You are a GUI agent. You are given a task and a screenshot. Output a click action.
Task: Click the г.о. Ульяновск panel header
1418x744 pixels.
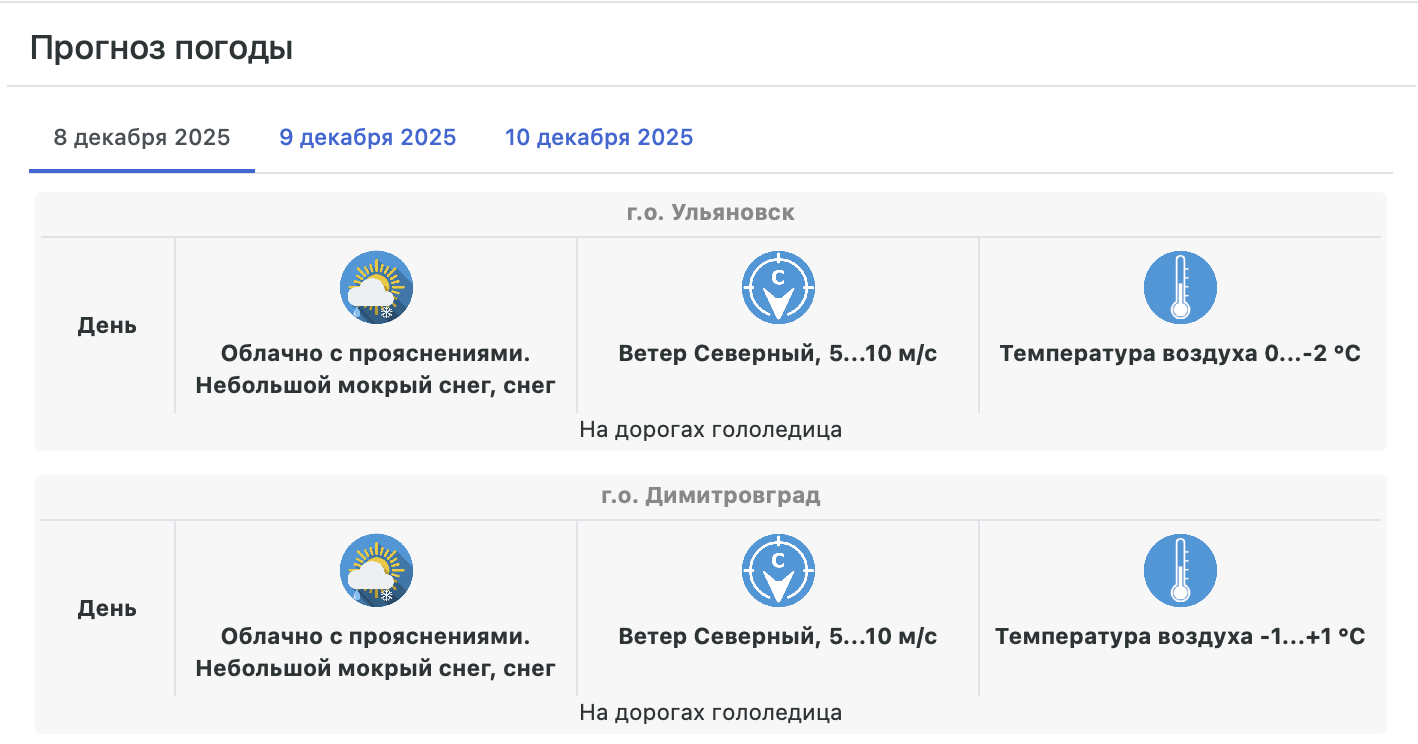pyautogui.click(x=710, y=213)
